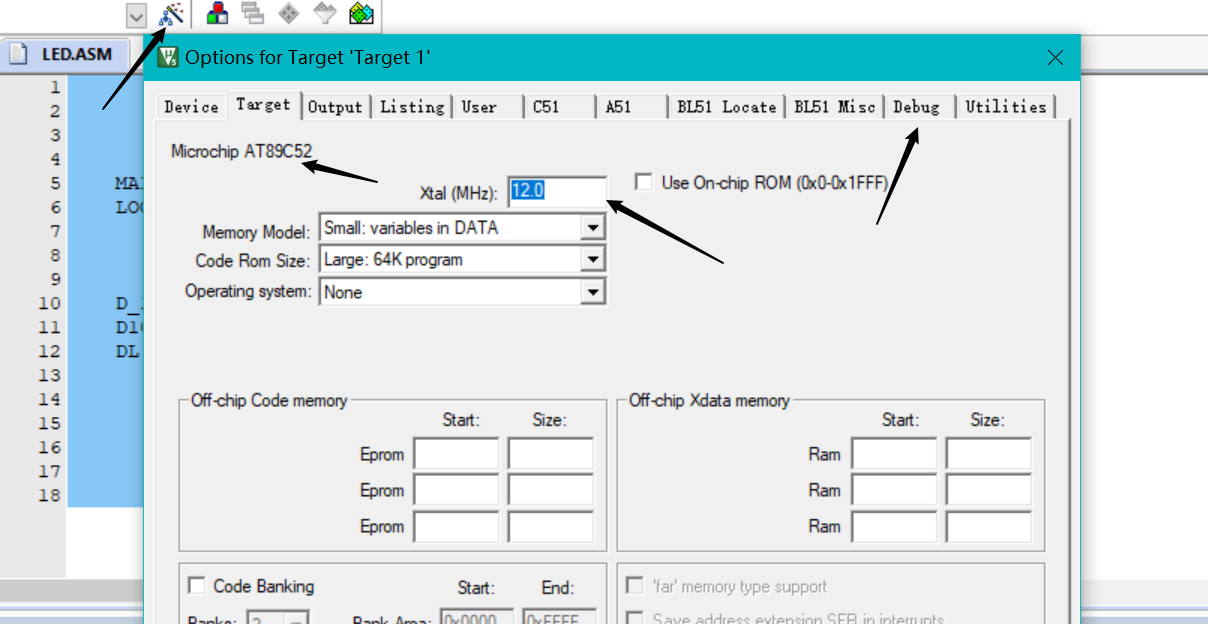This screenshot has width=1208, height=624.
Task: Switch to the Listing tab
Action: [412, 107]
